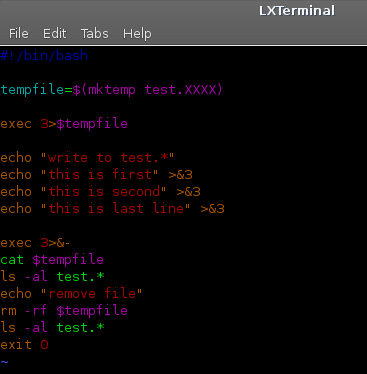Screen dimensions: 367x374
Task: Click the exit 0 line
Action: 24,345
